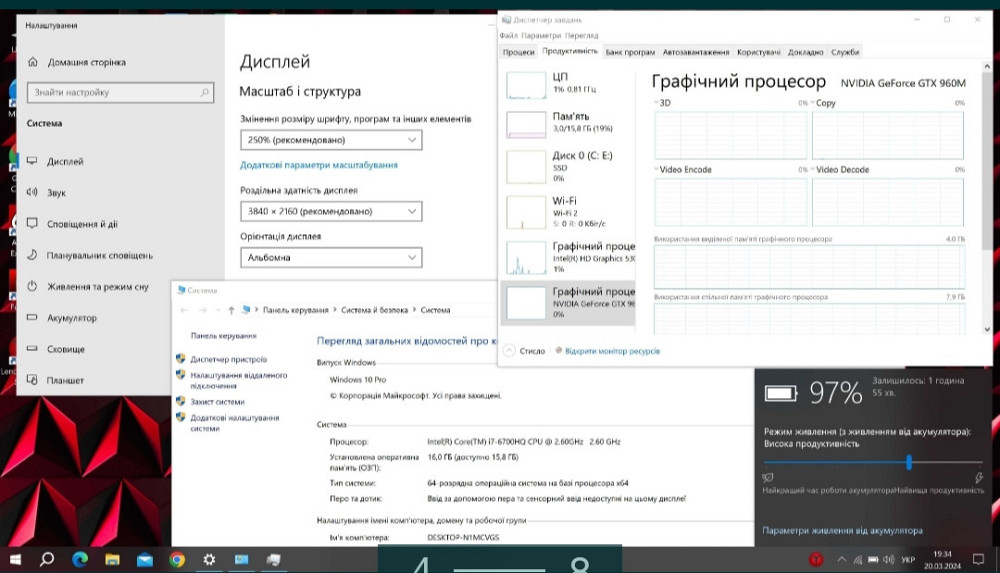Click the up arrow in Система window
Screen dimensions: 1000x573
(231, 310)
